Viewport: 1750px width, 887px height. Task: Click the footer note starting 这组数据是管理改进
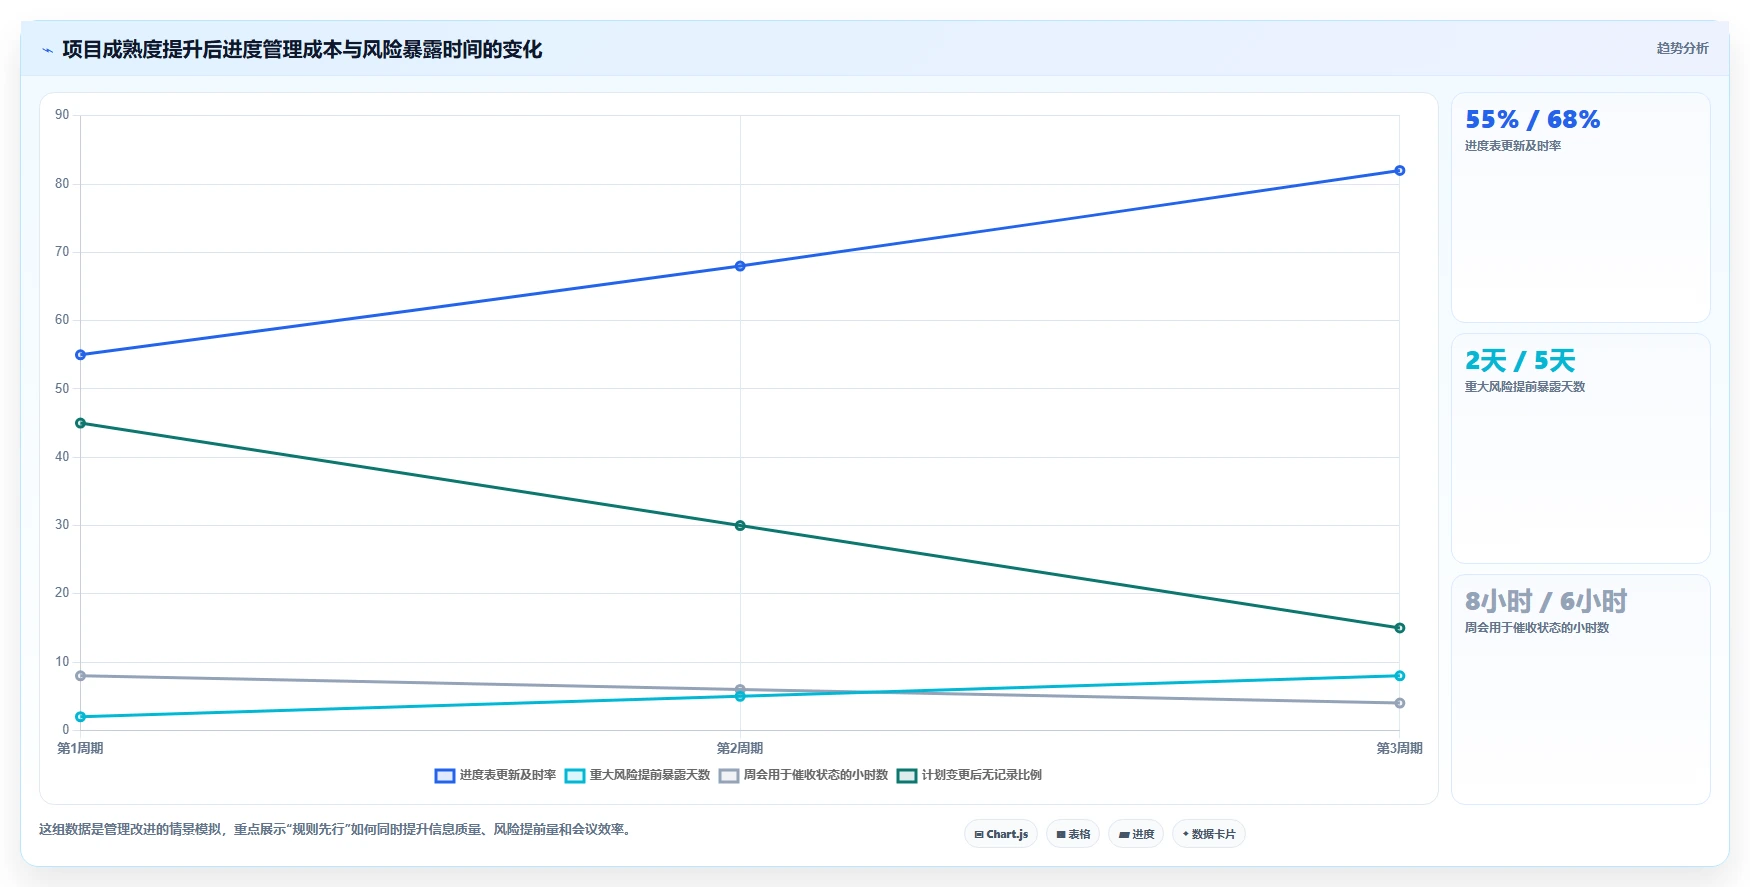coord(337,829)
